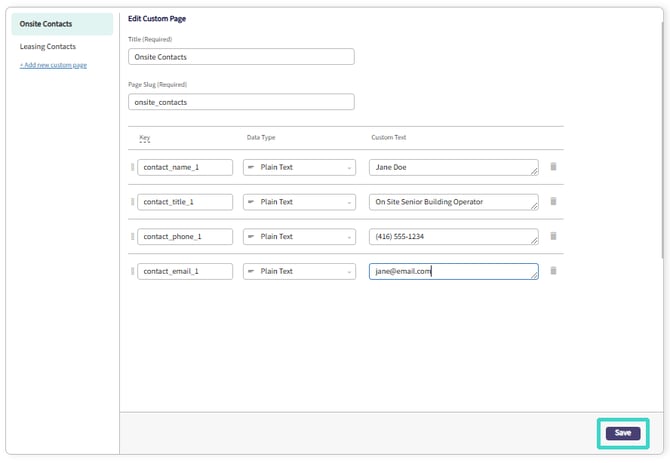This screenshot has width=670, height=463.
Task: Change Data Type for contact_email_1 row
Action: pos(299,271)
